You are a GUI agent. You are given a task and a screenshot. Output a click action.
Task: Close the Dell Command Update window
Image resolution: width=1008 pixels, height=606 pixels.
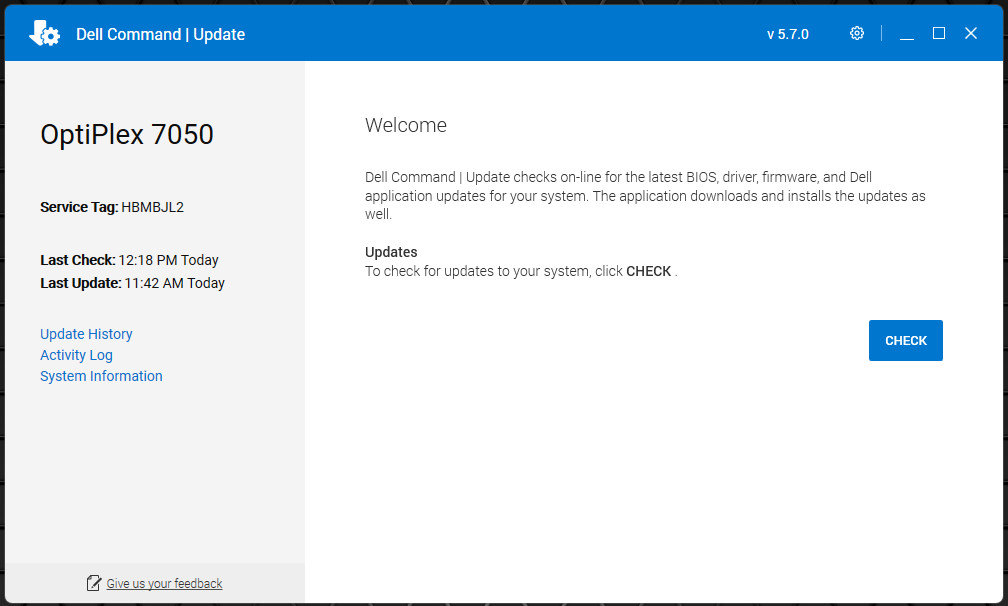pos(971,33)
